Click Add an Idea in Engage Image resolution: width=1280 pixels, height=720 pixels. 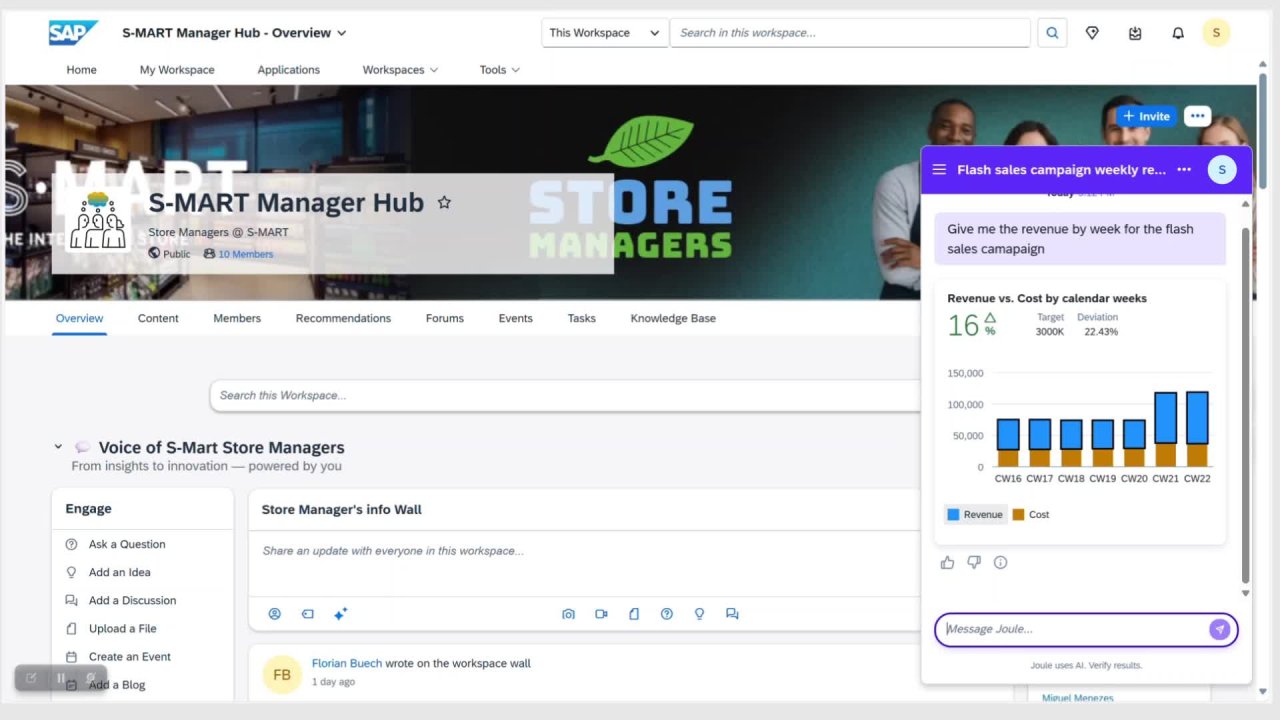point(120,572)
